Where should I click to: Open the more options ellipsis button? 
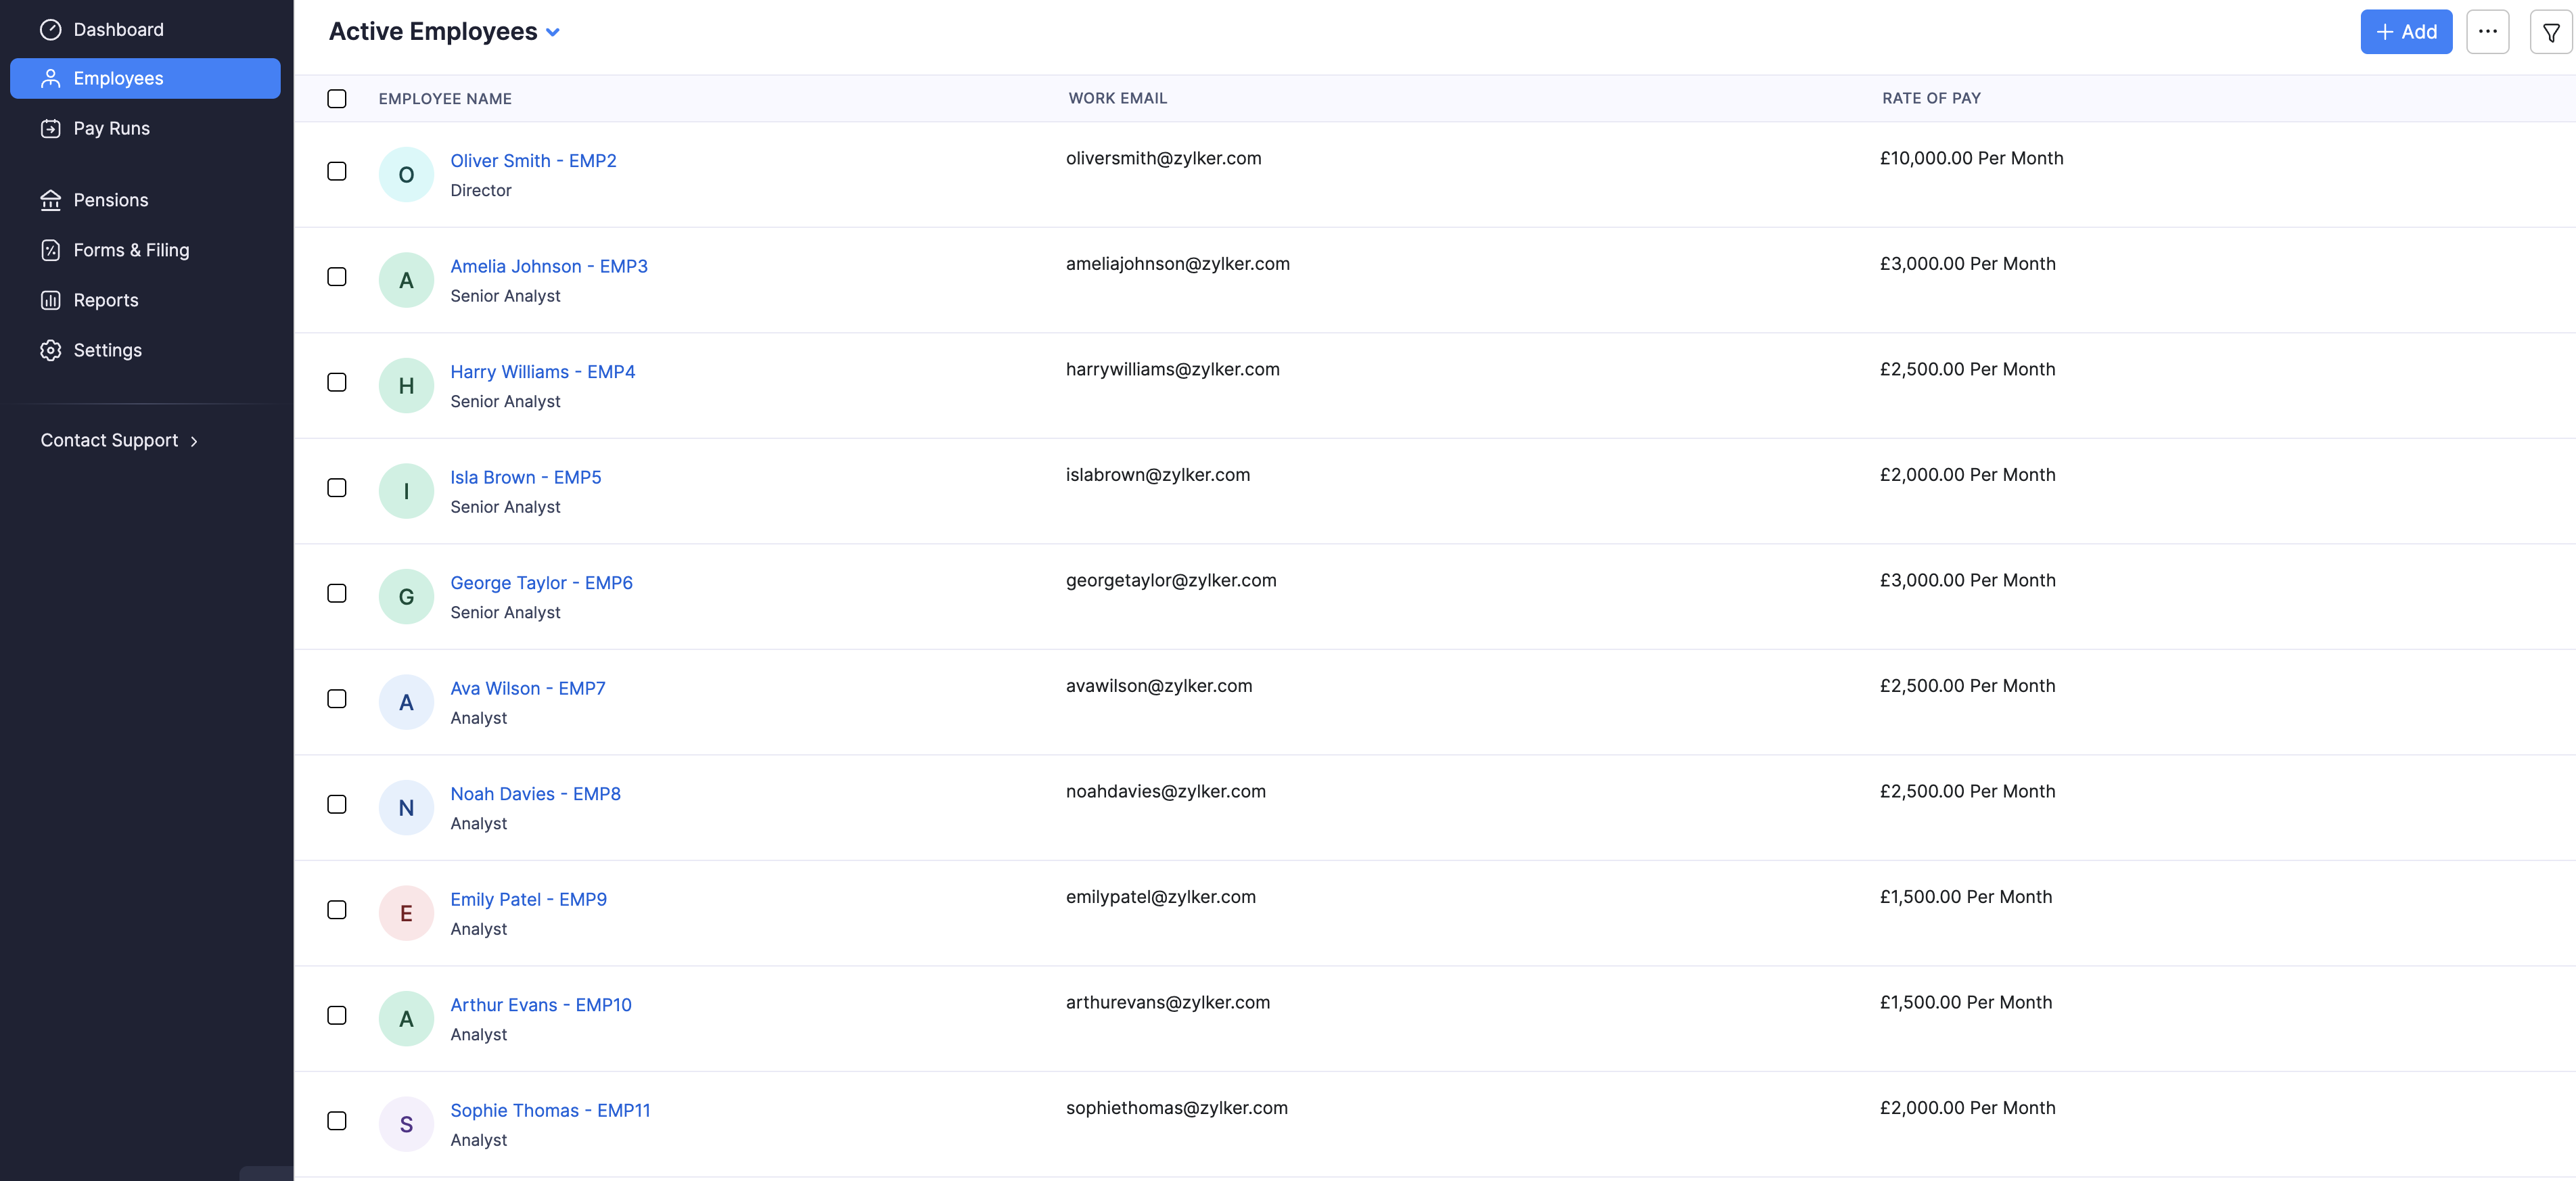pyautogui.click(x=2487, y=32)
